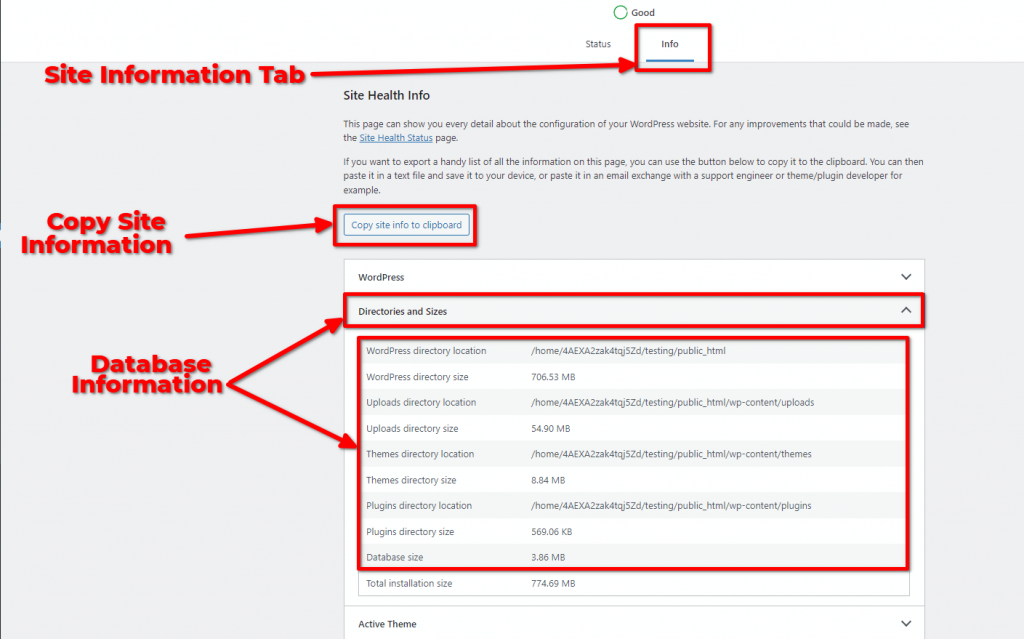Click the Uploads directory size label

click(x=412, y=429)
